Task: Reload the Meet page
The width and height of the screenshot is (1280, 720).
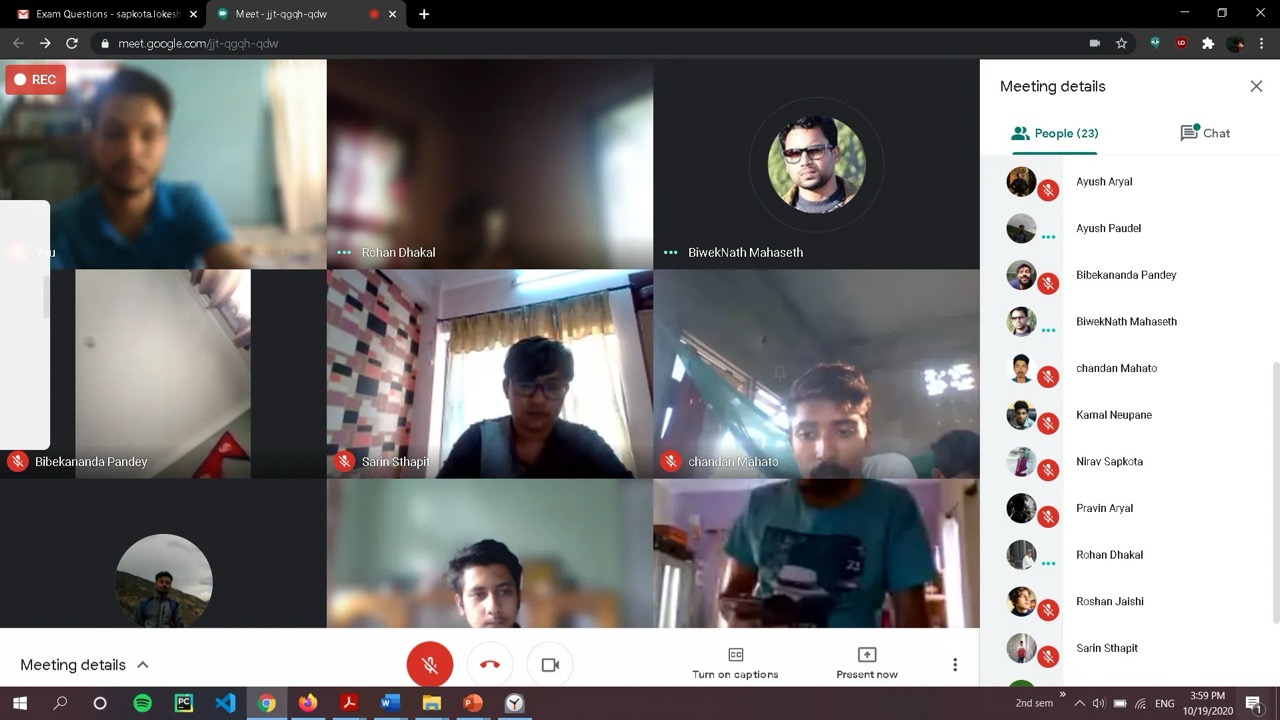Action: 72,43
